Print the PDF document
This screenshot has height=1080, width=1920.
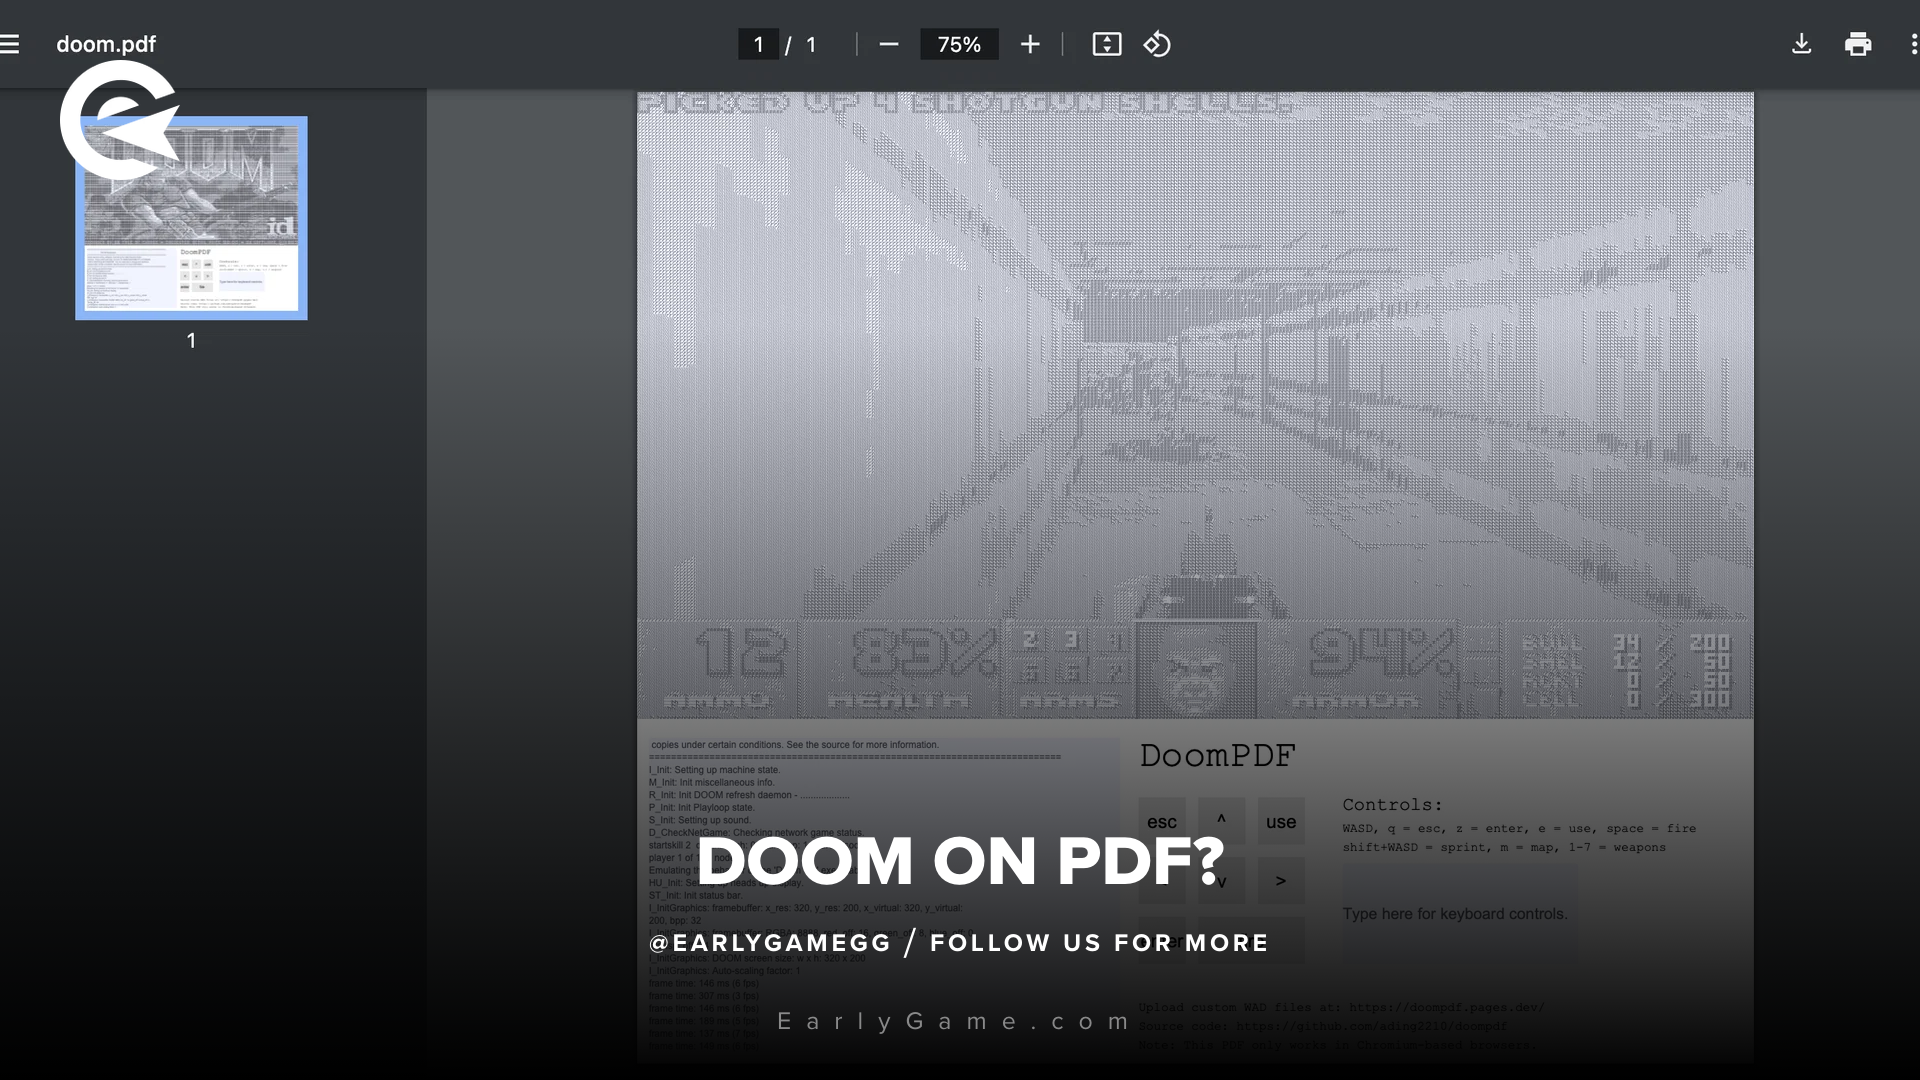[1858, 44]
